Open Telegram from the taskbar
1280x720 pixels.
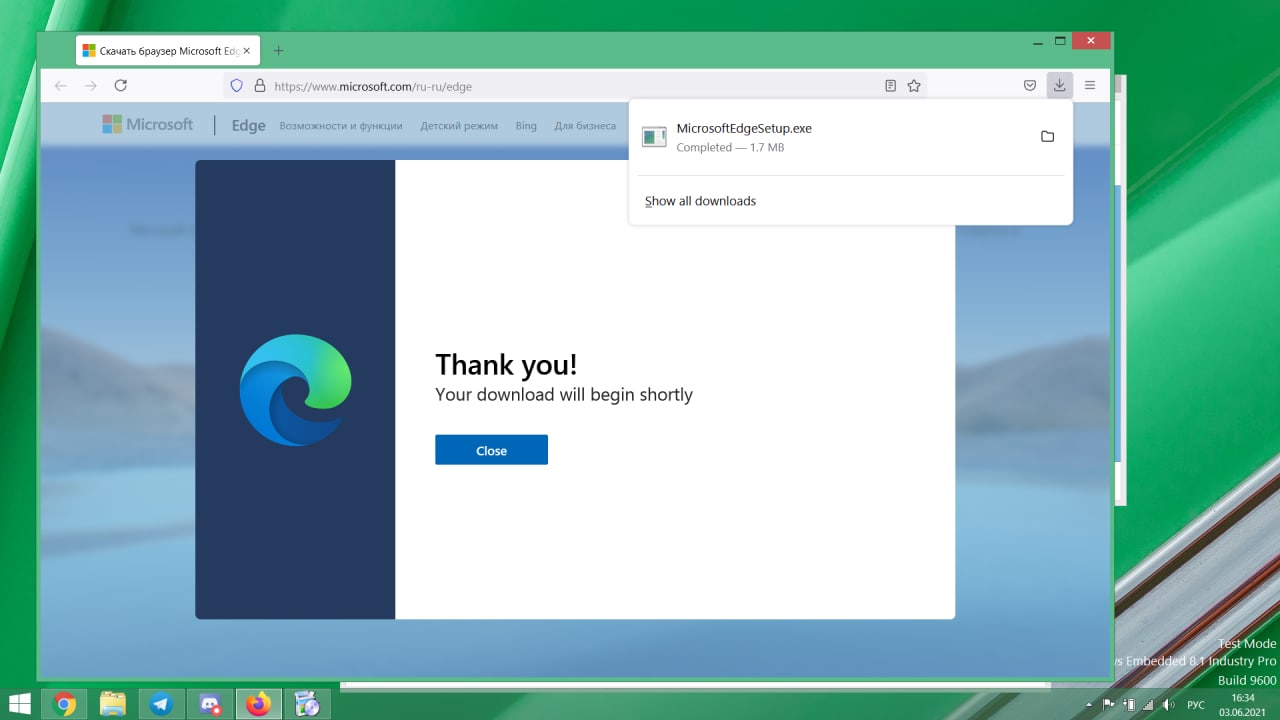tap(161, 704)
